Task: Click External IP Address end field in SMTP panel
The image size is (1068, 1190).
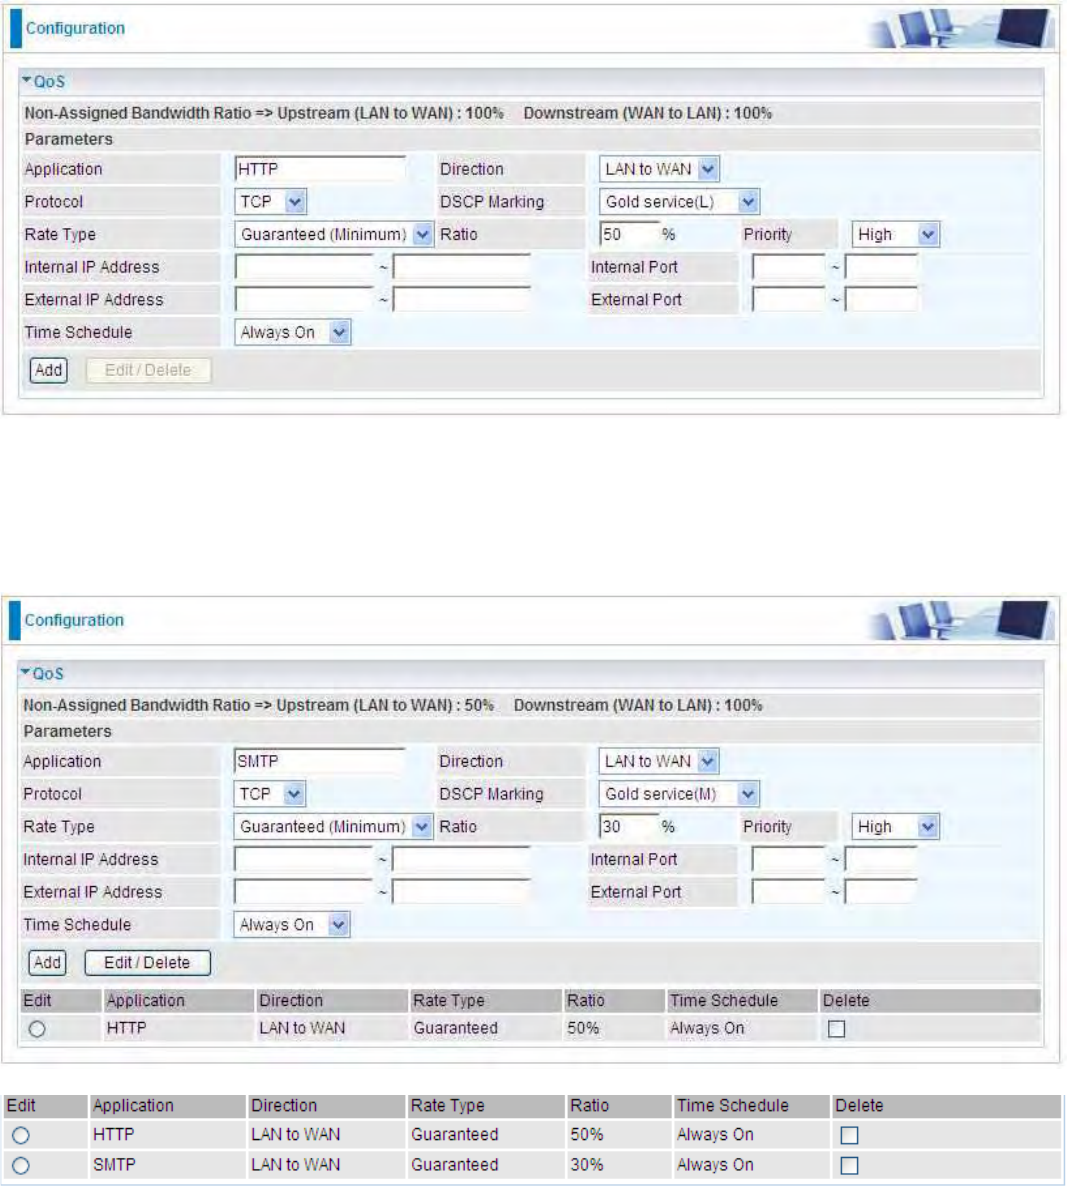Action: tap(462, 892)
